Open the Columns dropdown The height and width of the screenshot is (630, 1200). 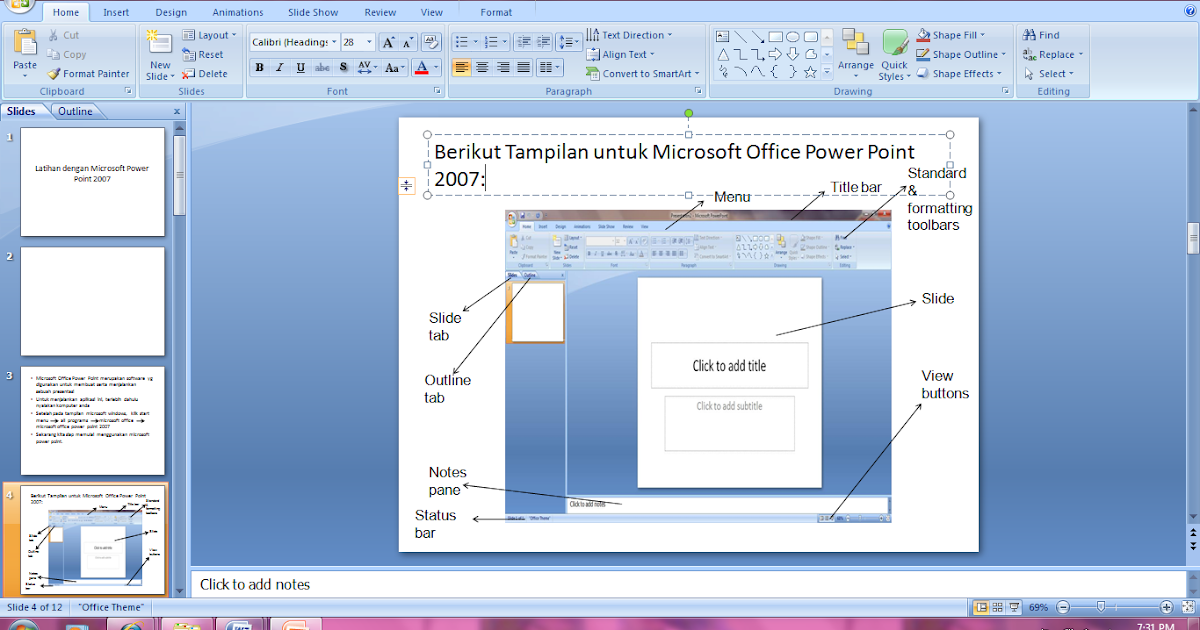point(550,67)
